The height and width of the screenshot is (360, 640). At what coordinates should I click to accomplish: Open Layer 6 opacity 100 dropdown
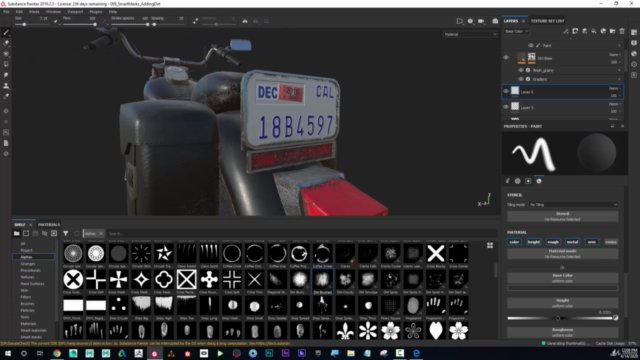pos(615,96)
